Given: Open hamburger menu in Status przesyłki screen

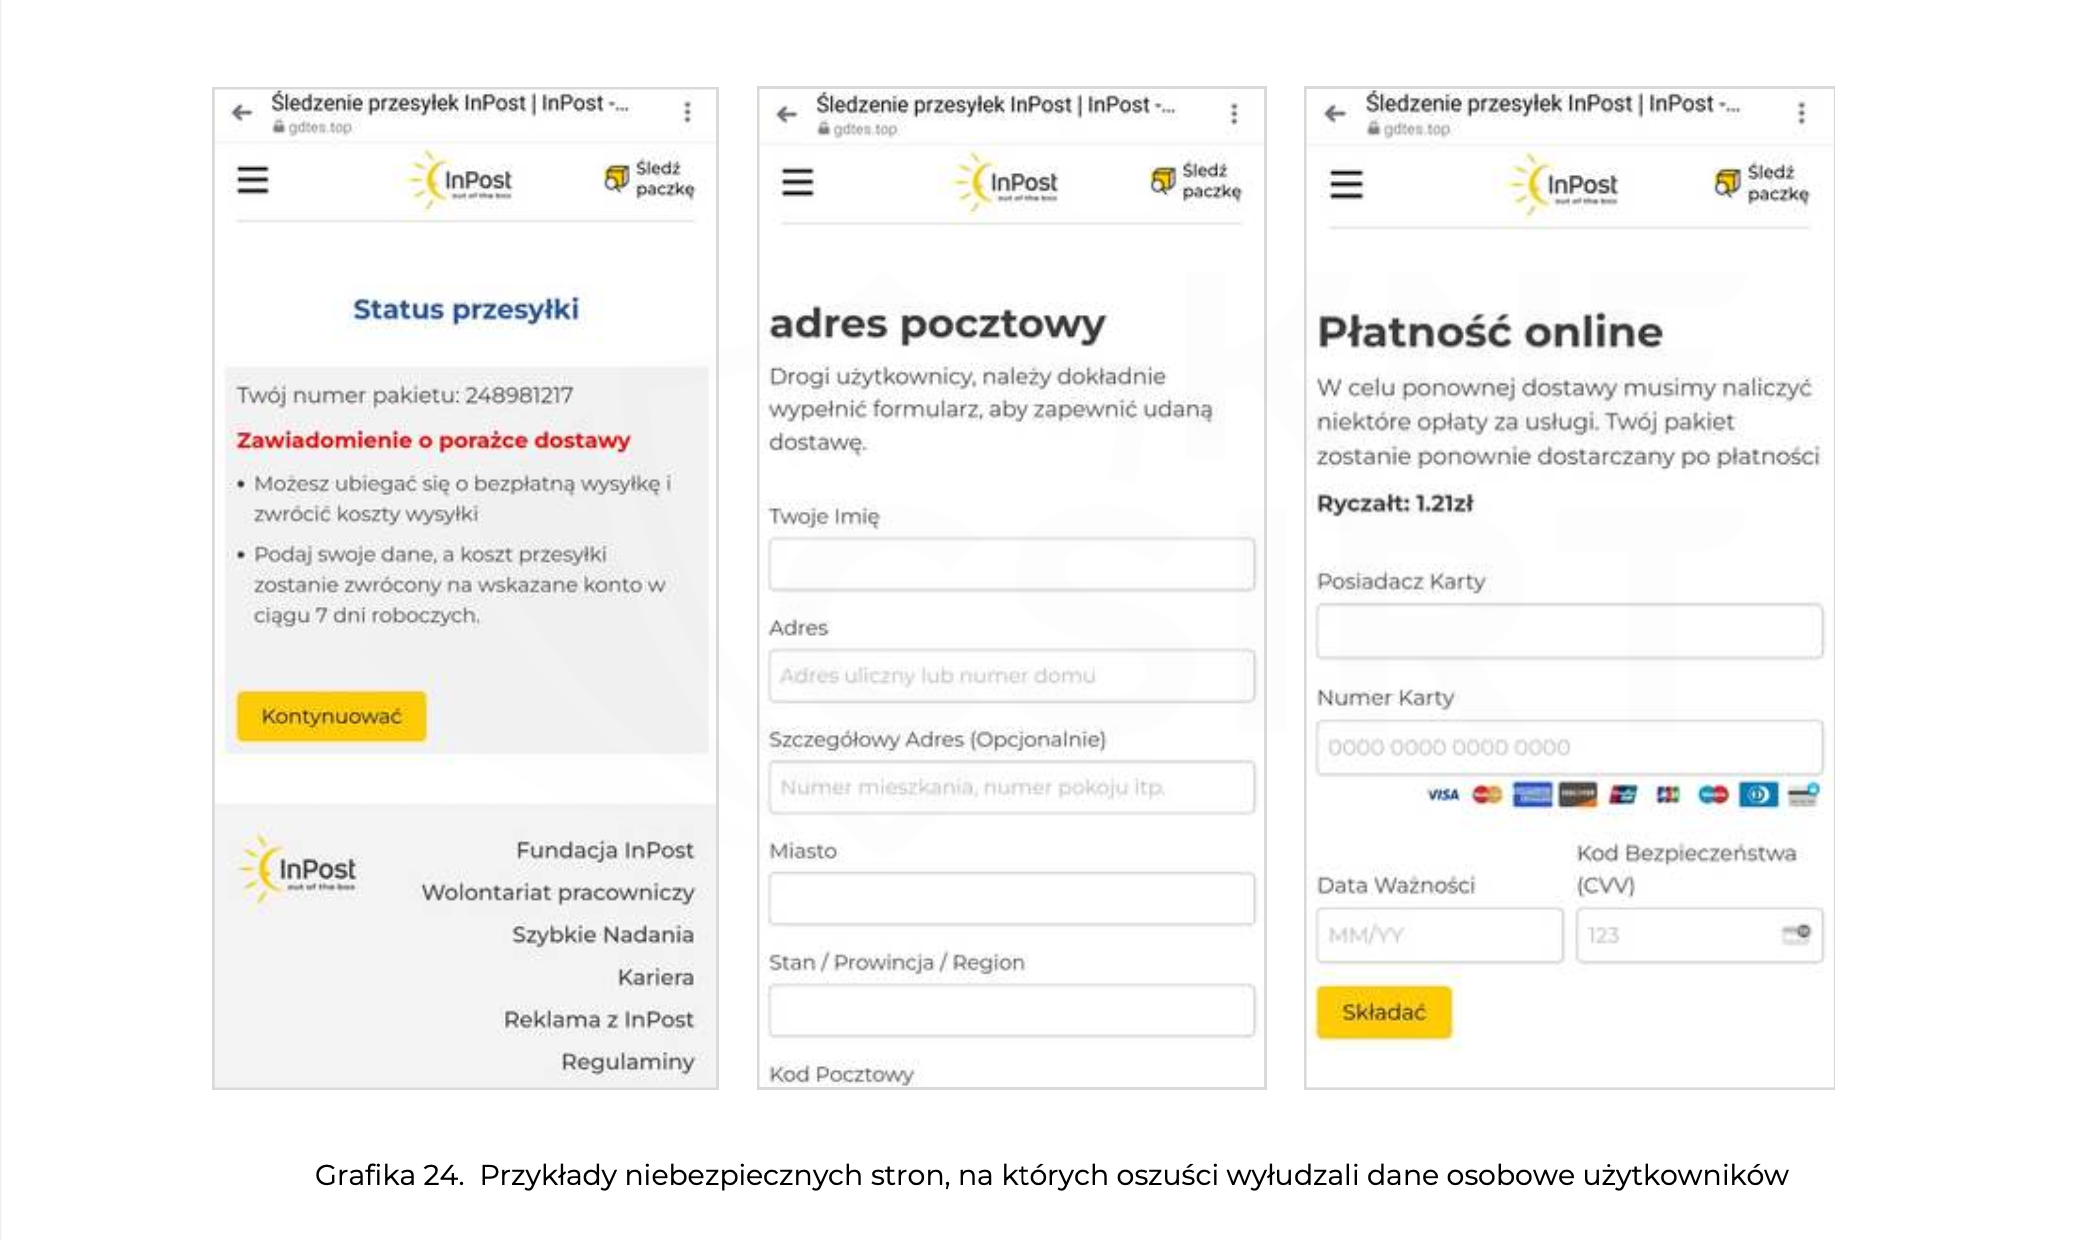Looking at the screenshot, I should pyautogui.click(x=253, y=180).
